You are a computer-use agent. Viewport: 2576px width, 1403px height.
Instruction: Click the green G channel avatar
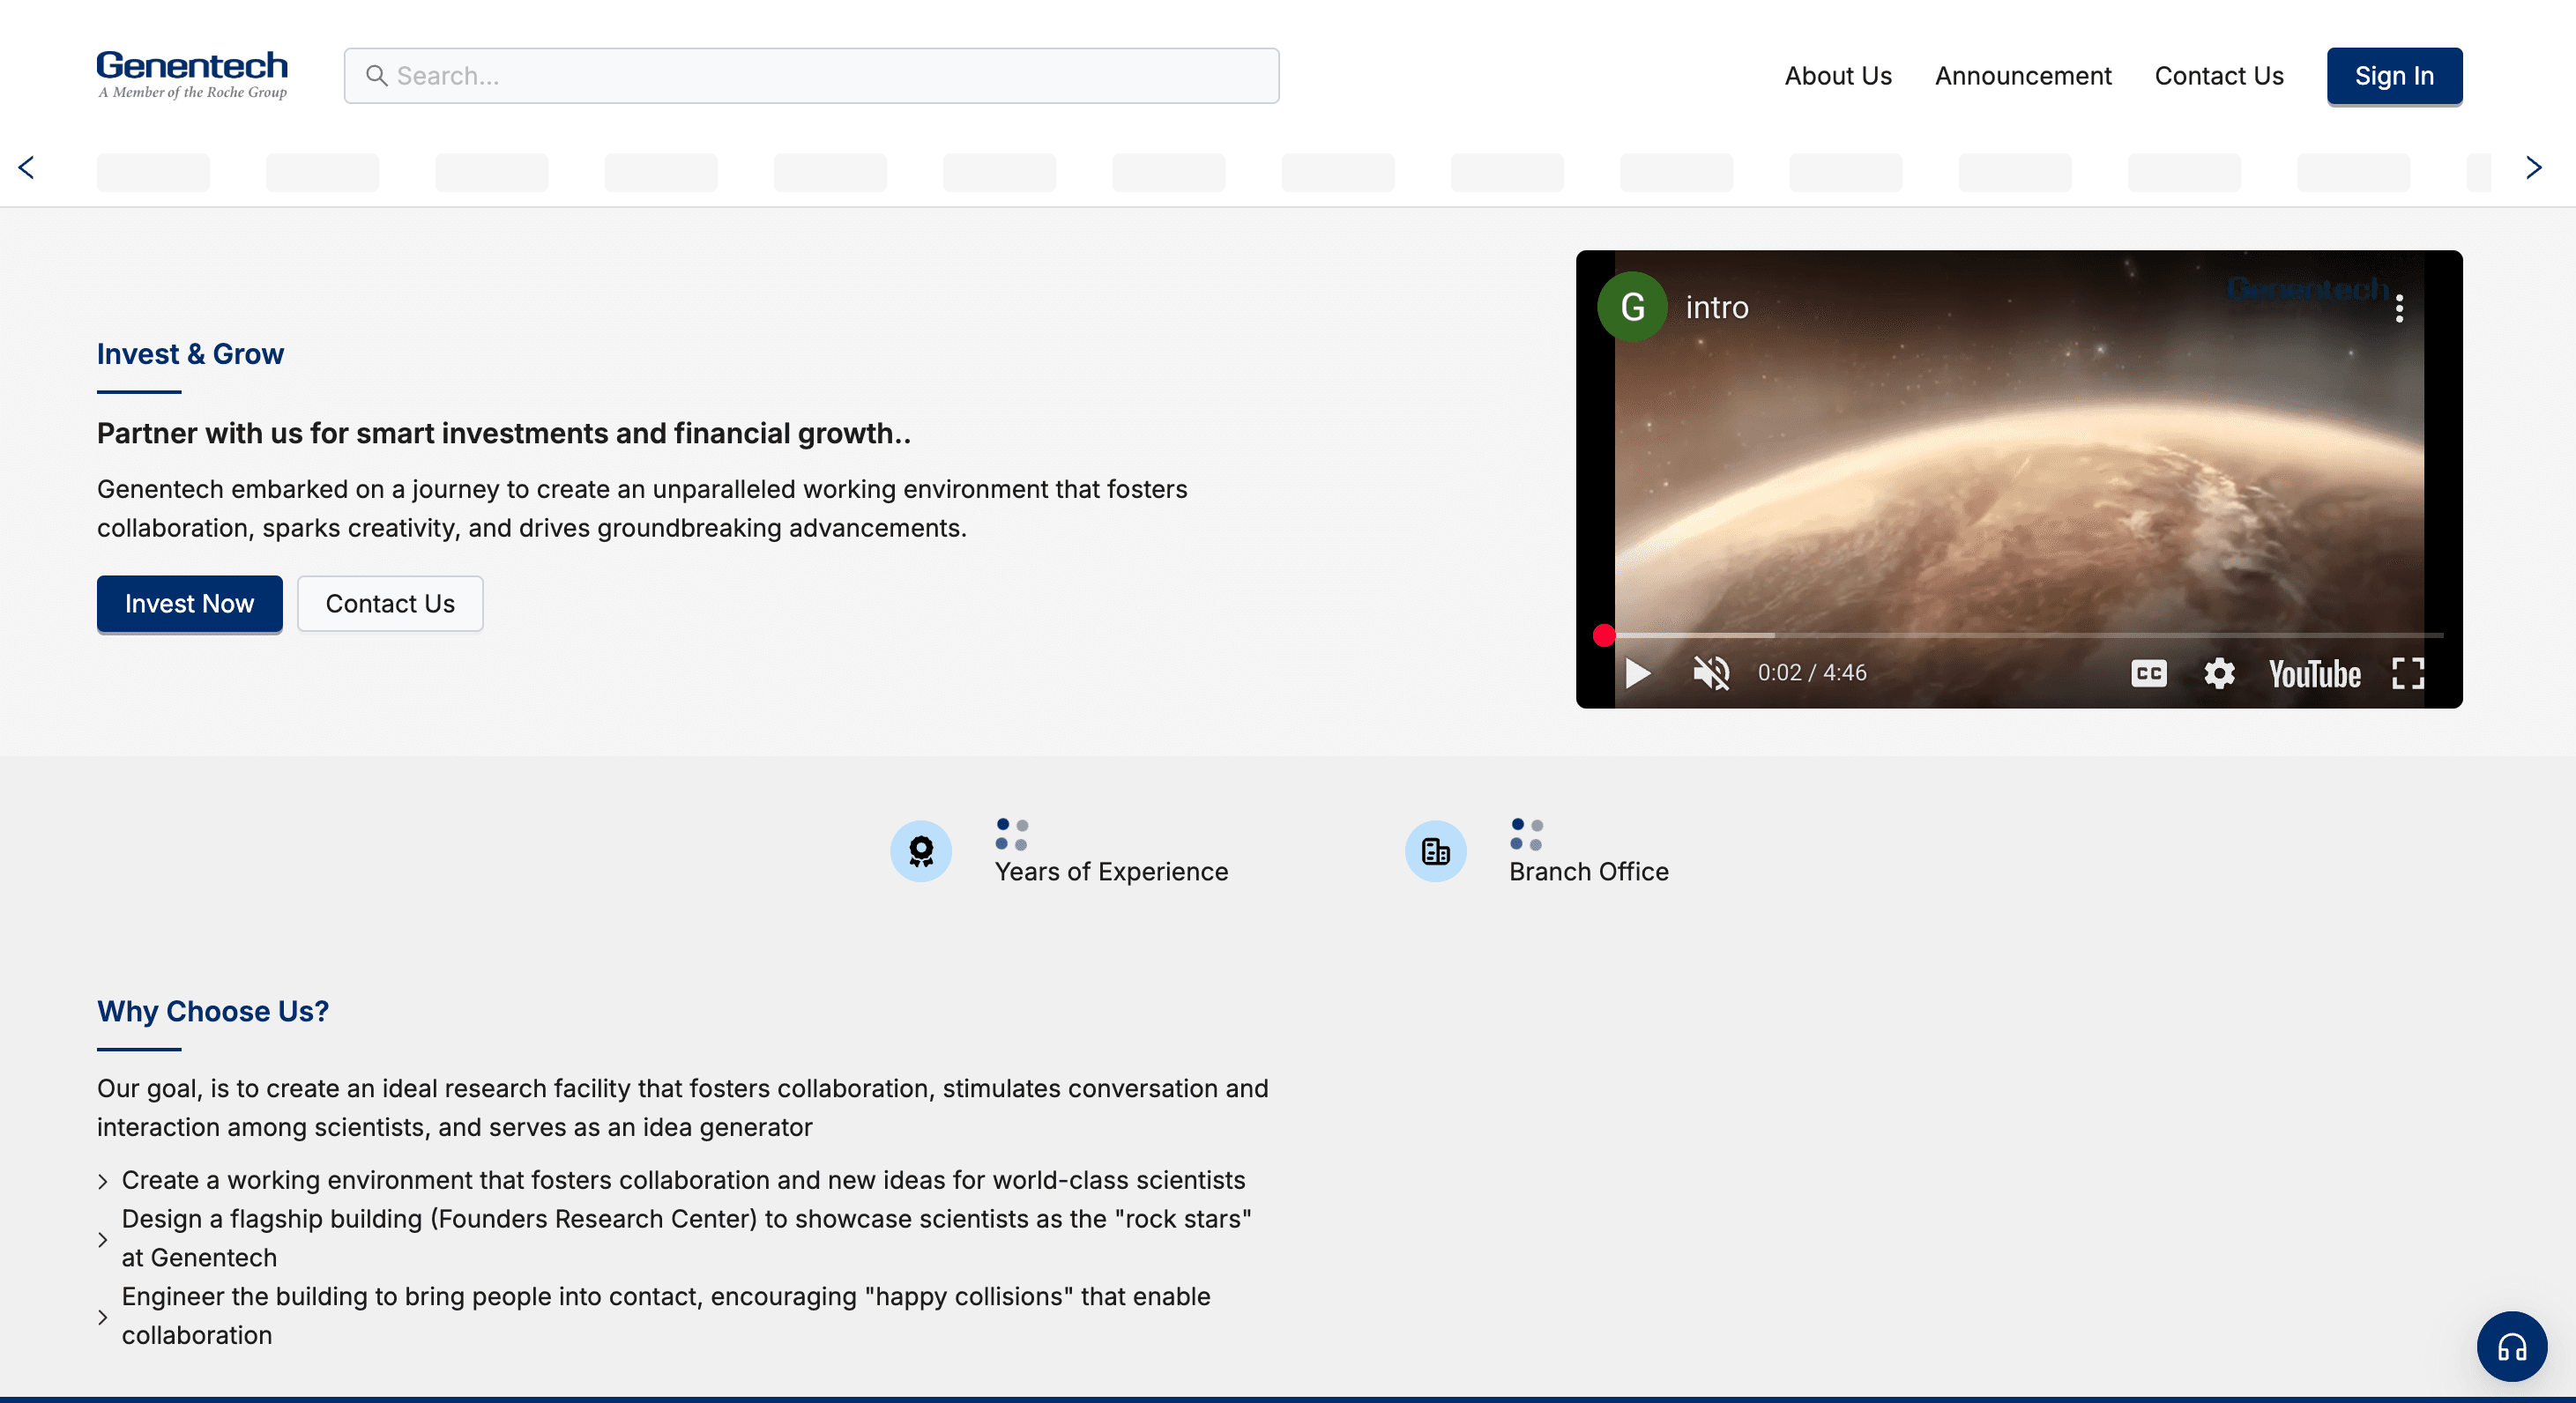[x=1632, y=307]
